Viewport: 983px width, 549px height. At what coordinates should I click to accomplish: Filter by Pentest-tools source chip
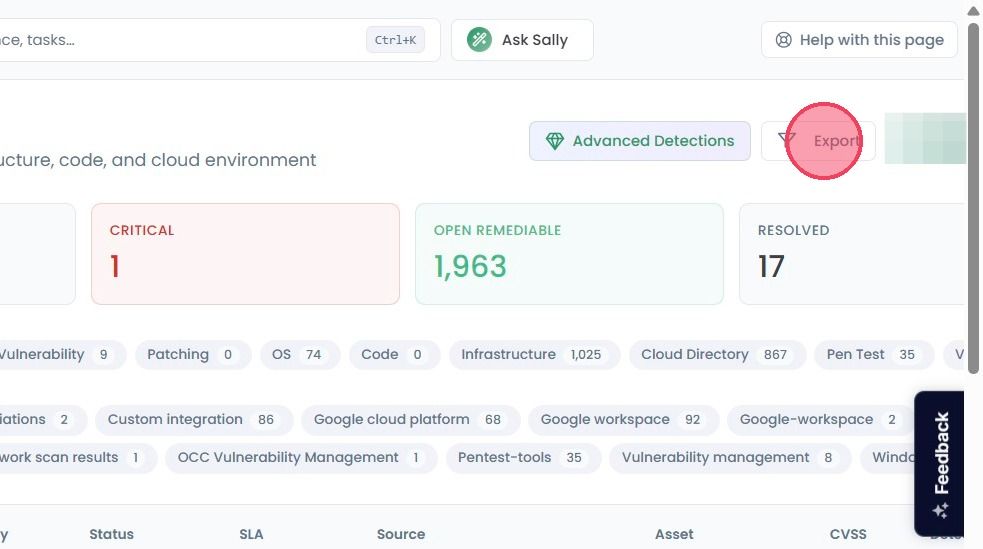(x=523, y=458)
